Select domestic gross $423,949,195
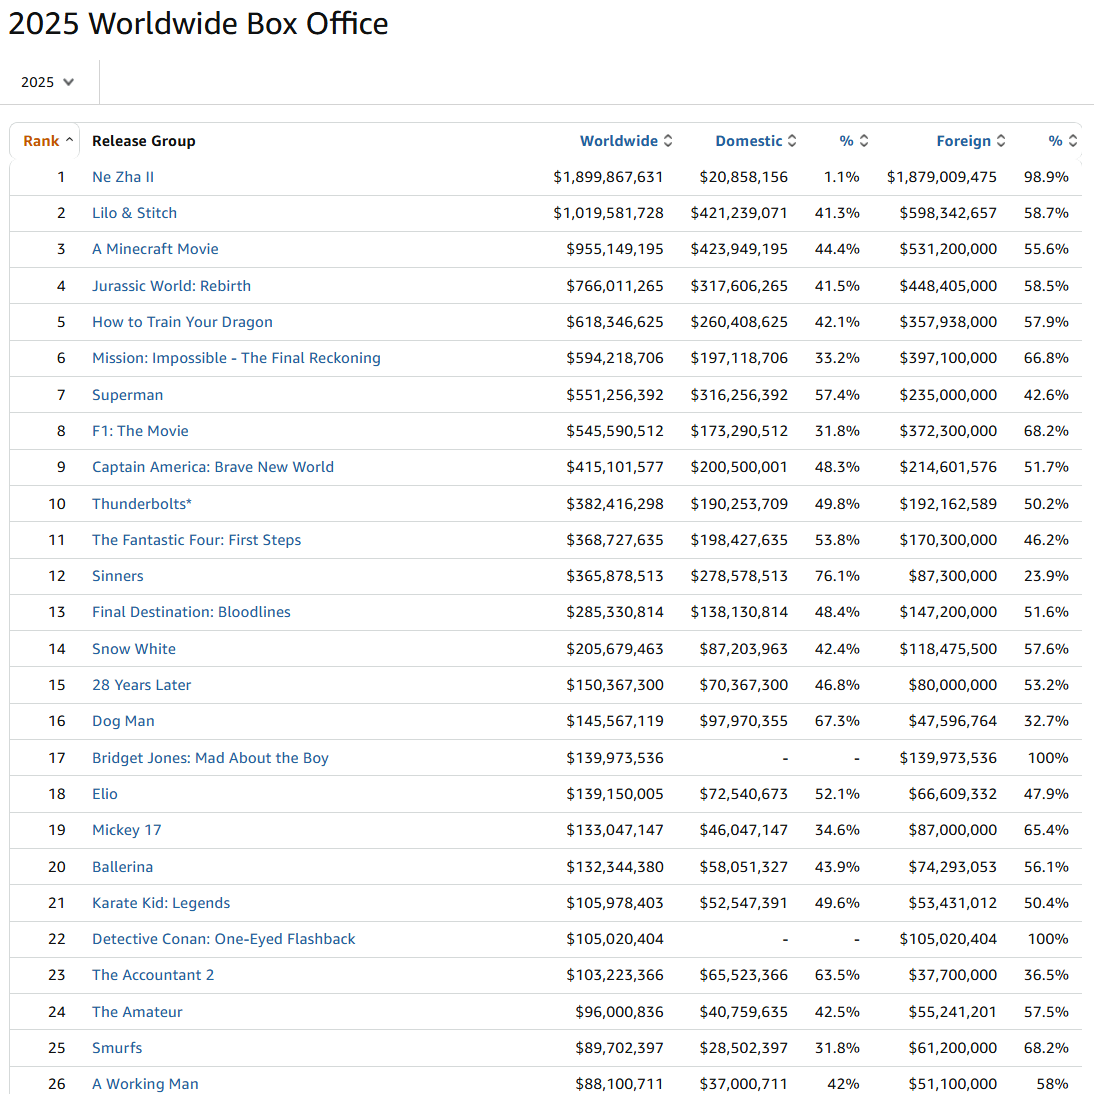1094x1094 pixels. tap(739, 249)
